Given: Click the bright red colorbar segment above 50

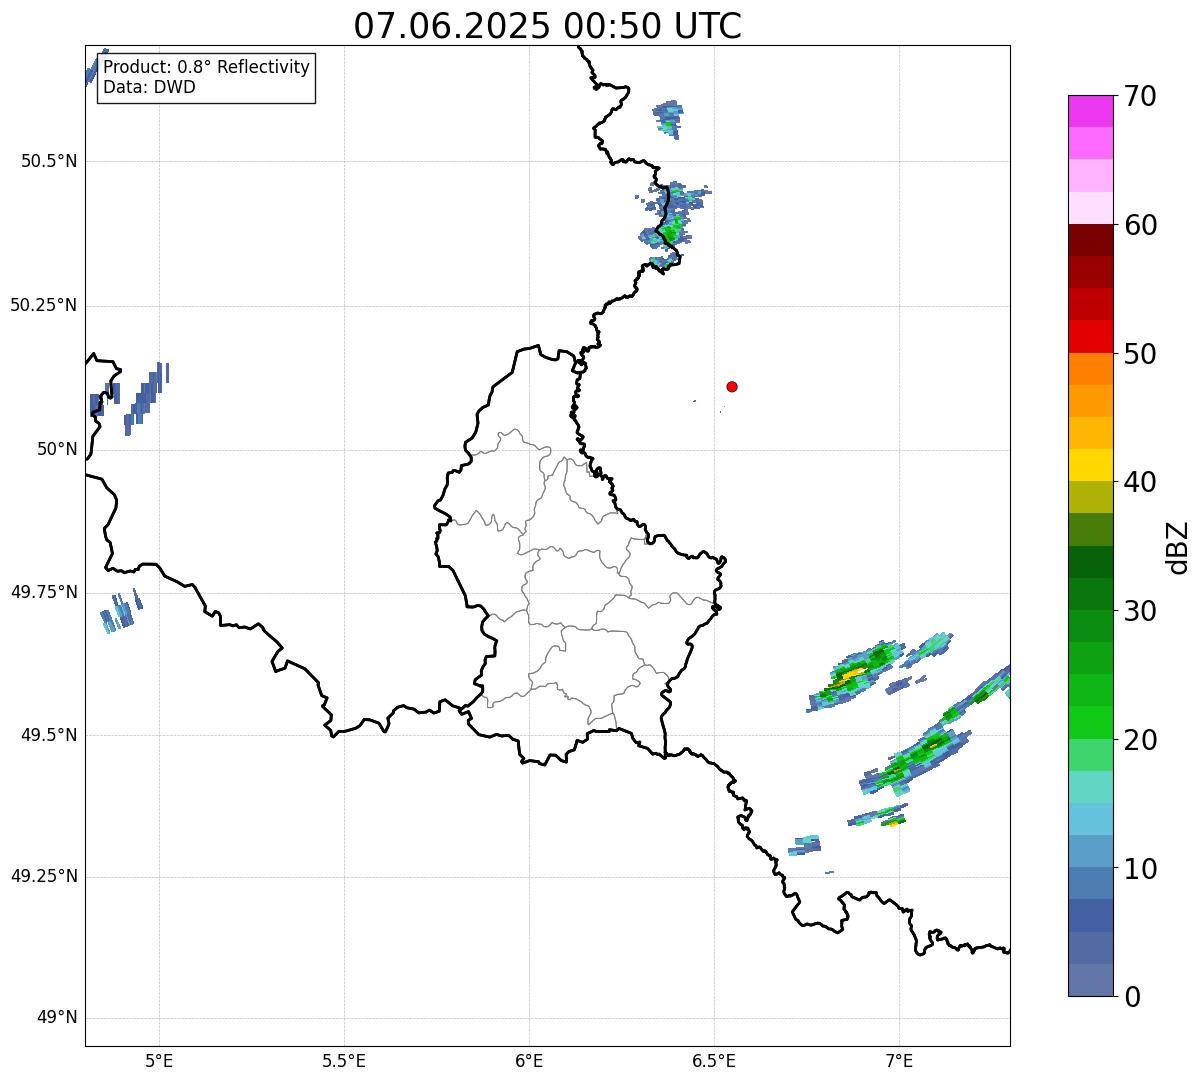Looking at the screenshot, I should tap(1090, 336).
